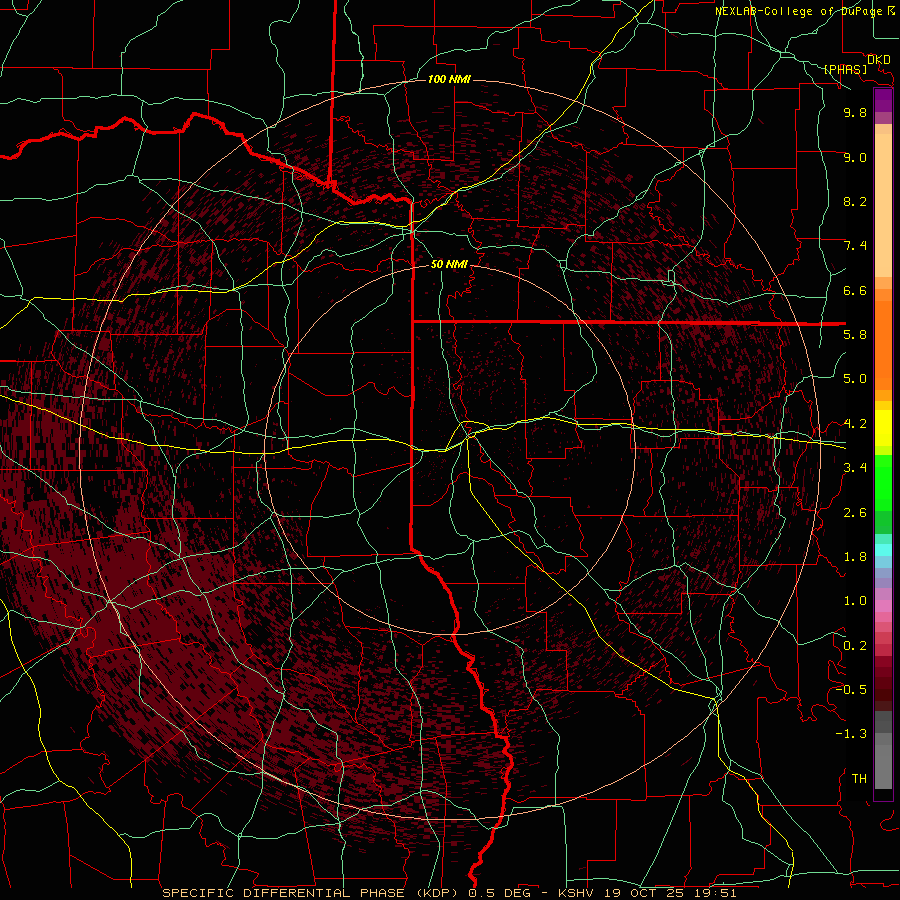Click the 0.2 value on the scale
This screenshot has width=900, height=900.
(x=855, y=646)
